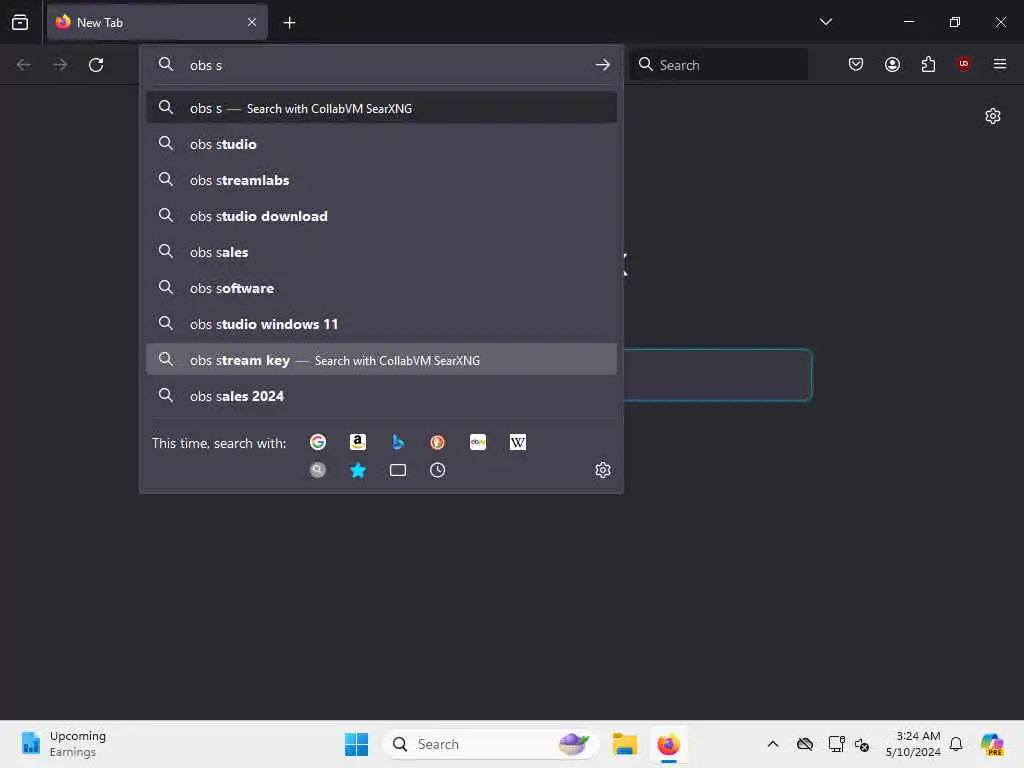Select 'obs s — Search with CollabVM SearXNG' row
Screen dimensions: 1024x768
pyautogui.click(x=381, y=108)
